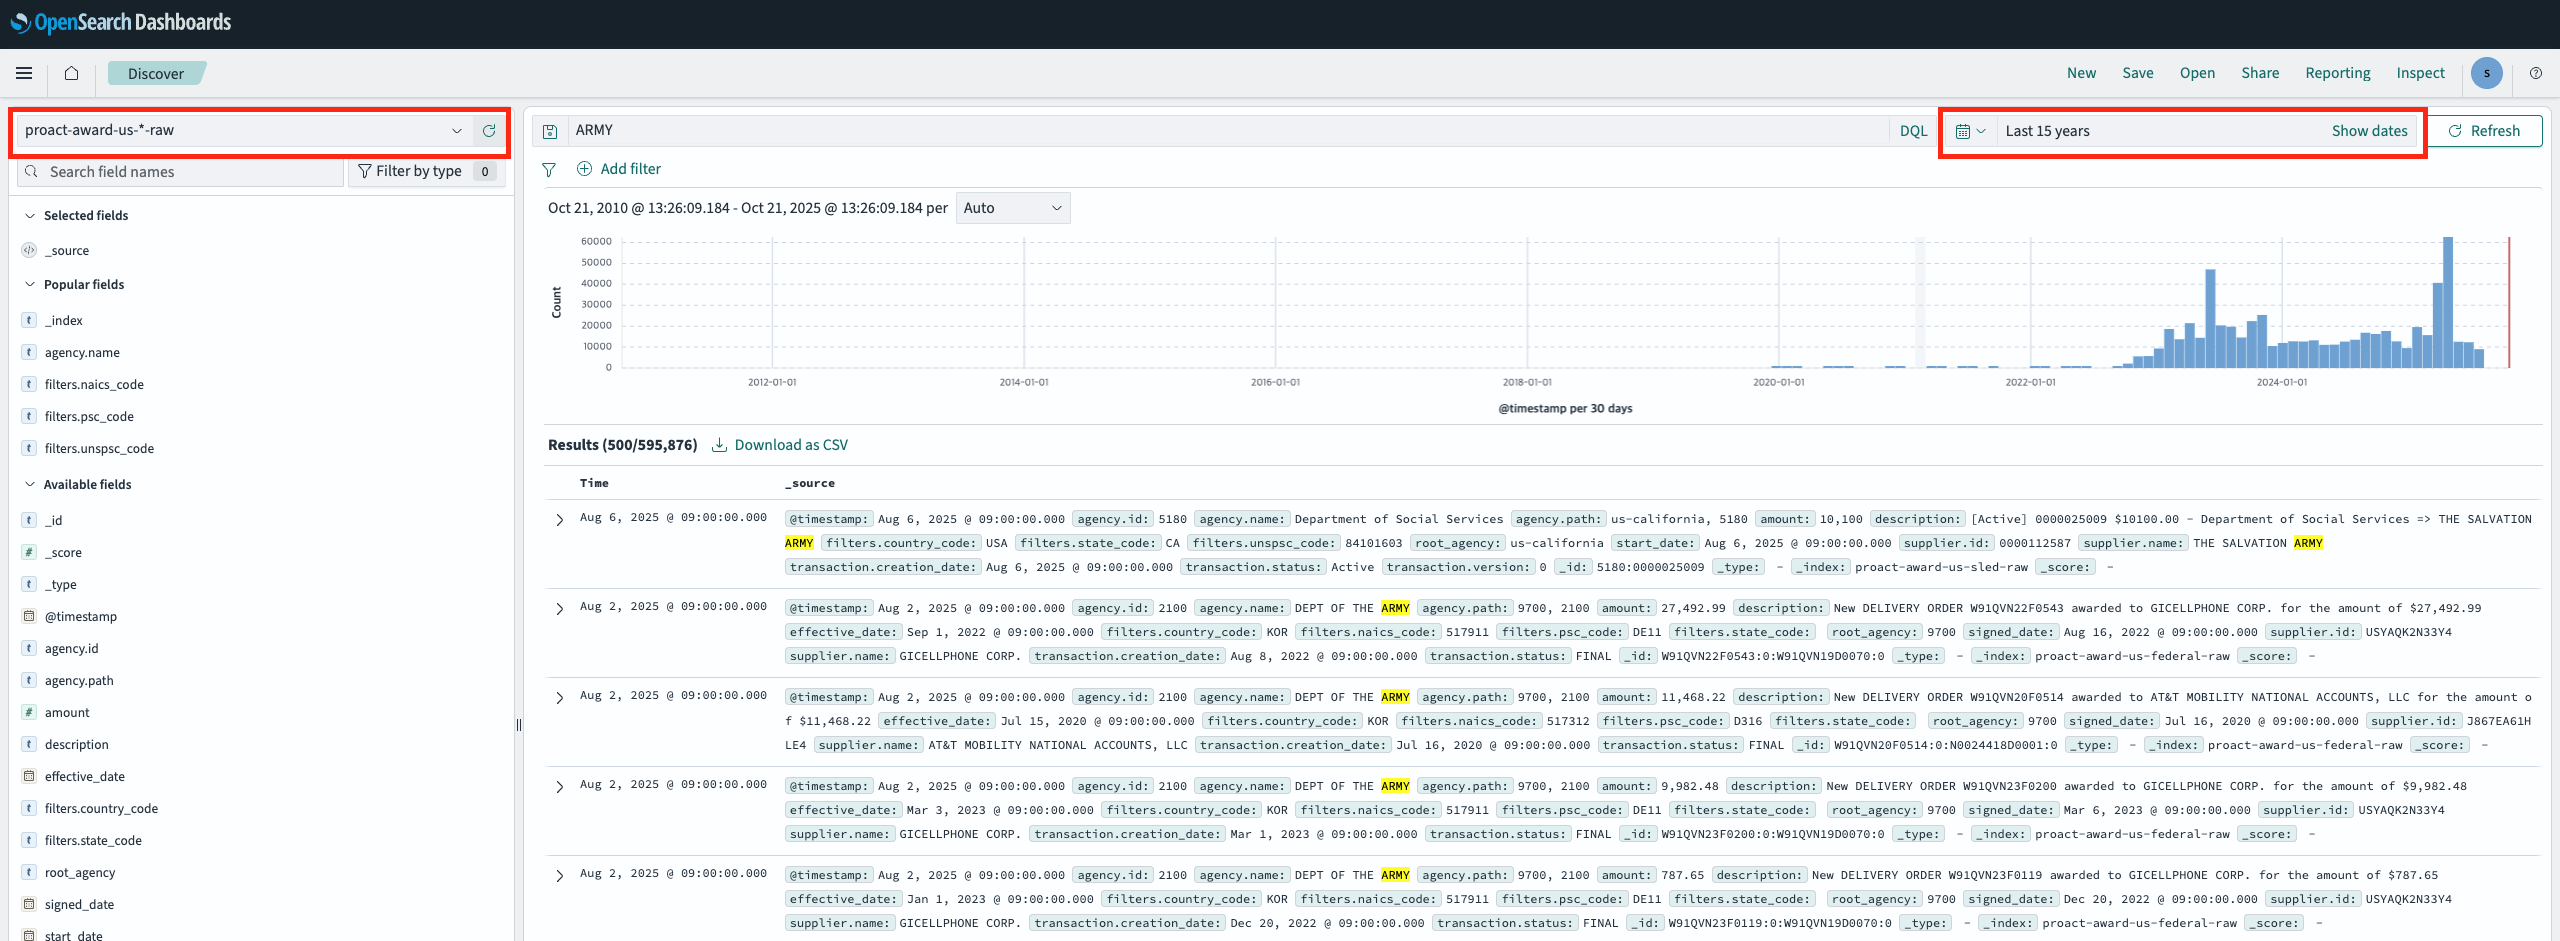Screen dimensions: 2560x941
Task: Click the tallest histogram bar in the chart
Action: (2448, 302)
